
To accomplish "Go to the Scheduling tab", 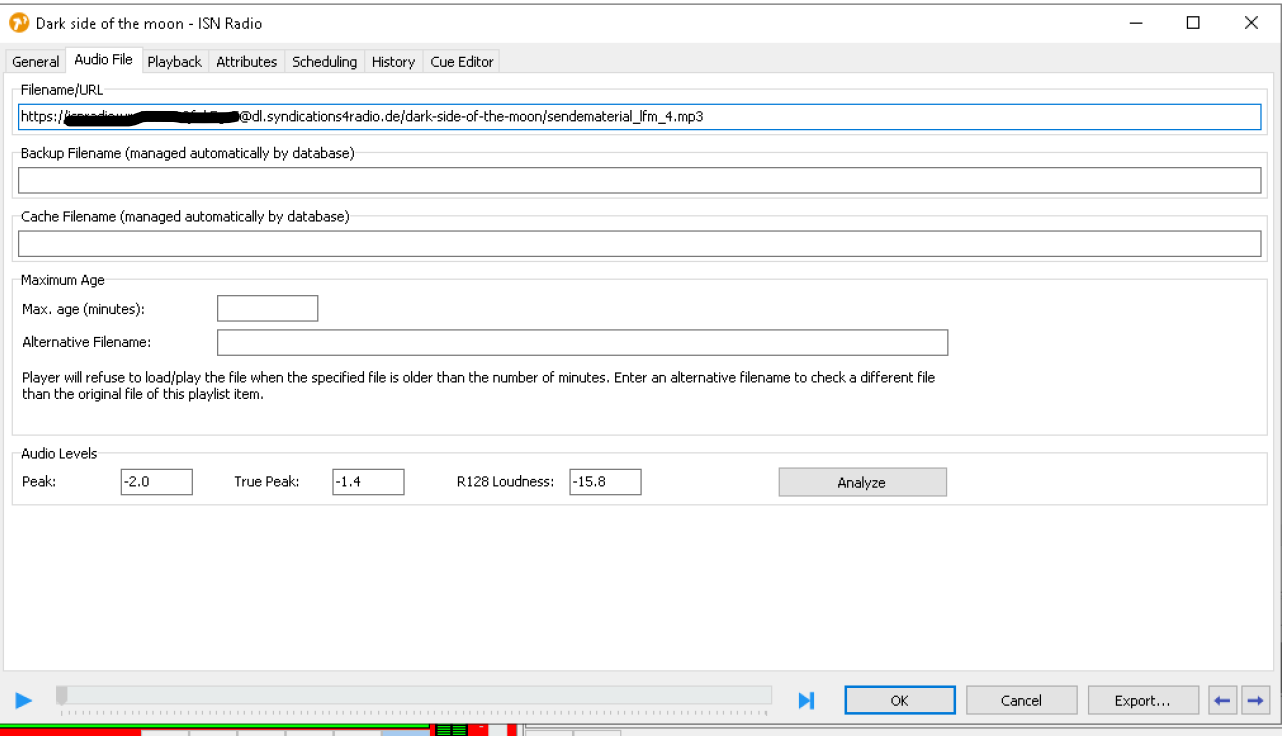I will pos(324,62).
